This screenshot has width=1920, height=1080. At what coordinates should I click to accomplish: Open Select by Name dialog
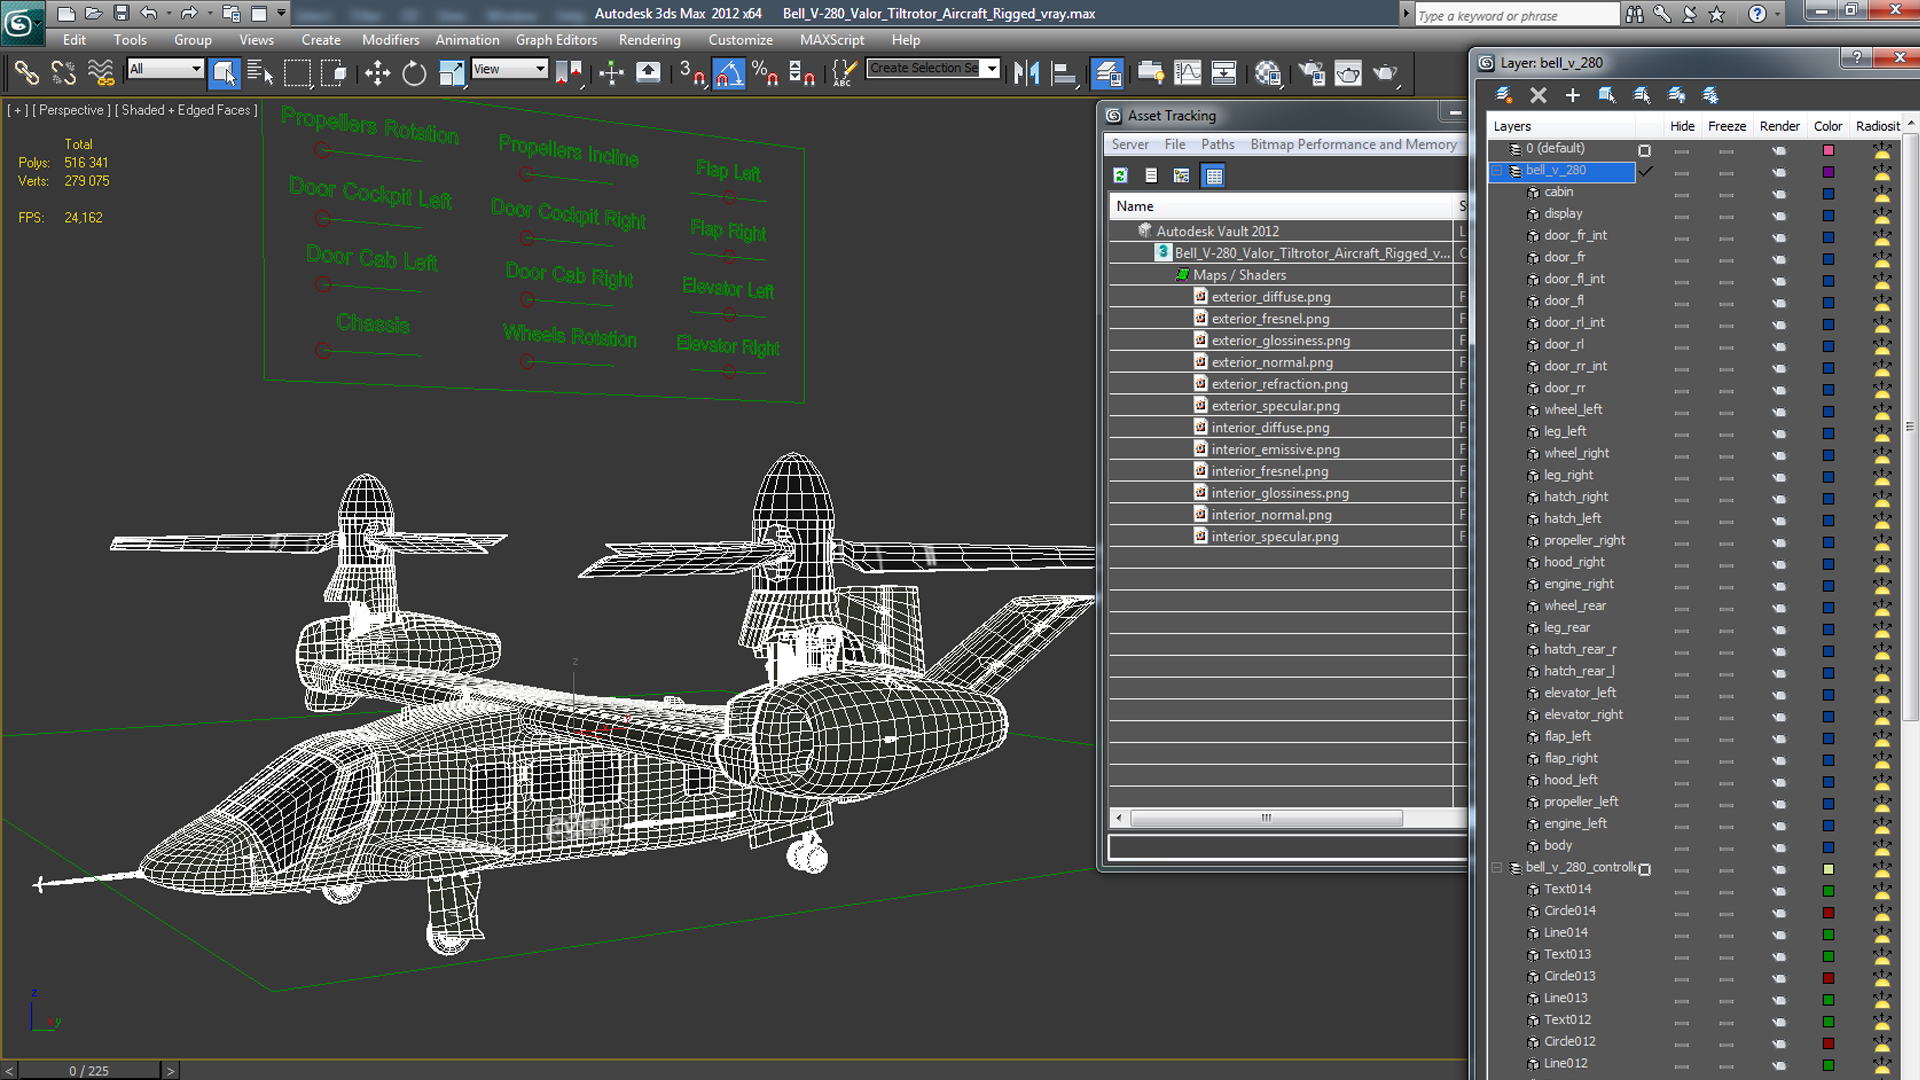(x=260, y=72)
